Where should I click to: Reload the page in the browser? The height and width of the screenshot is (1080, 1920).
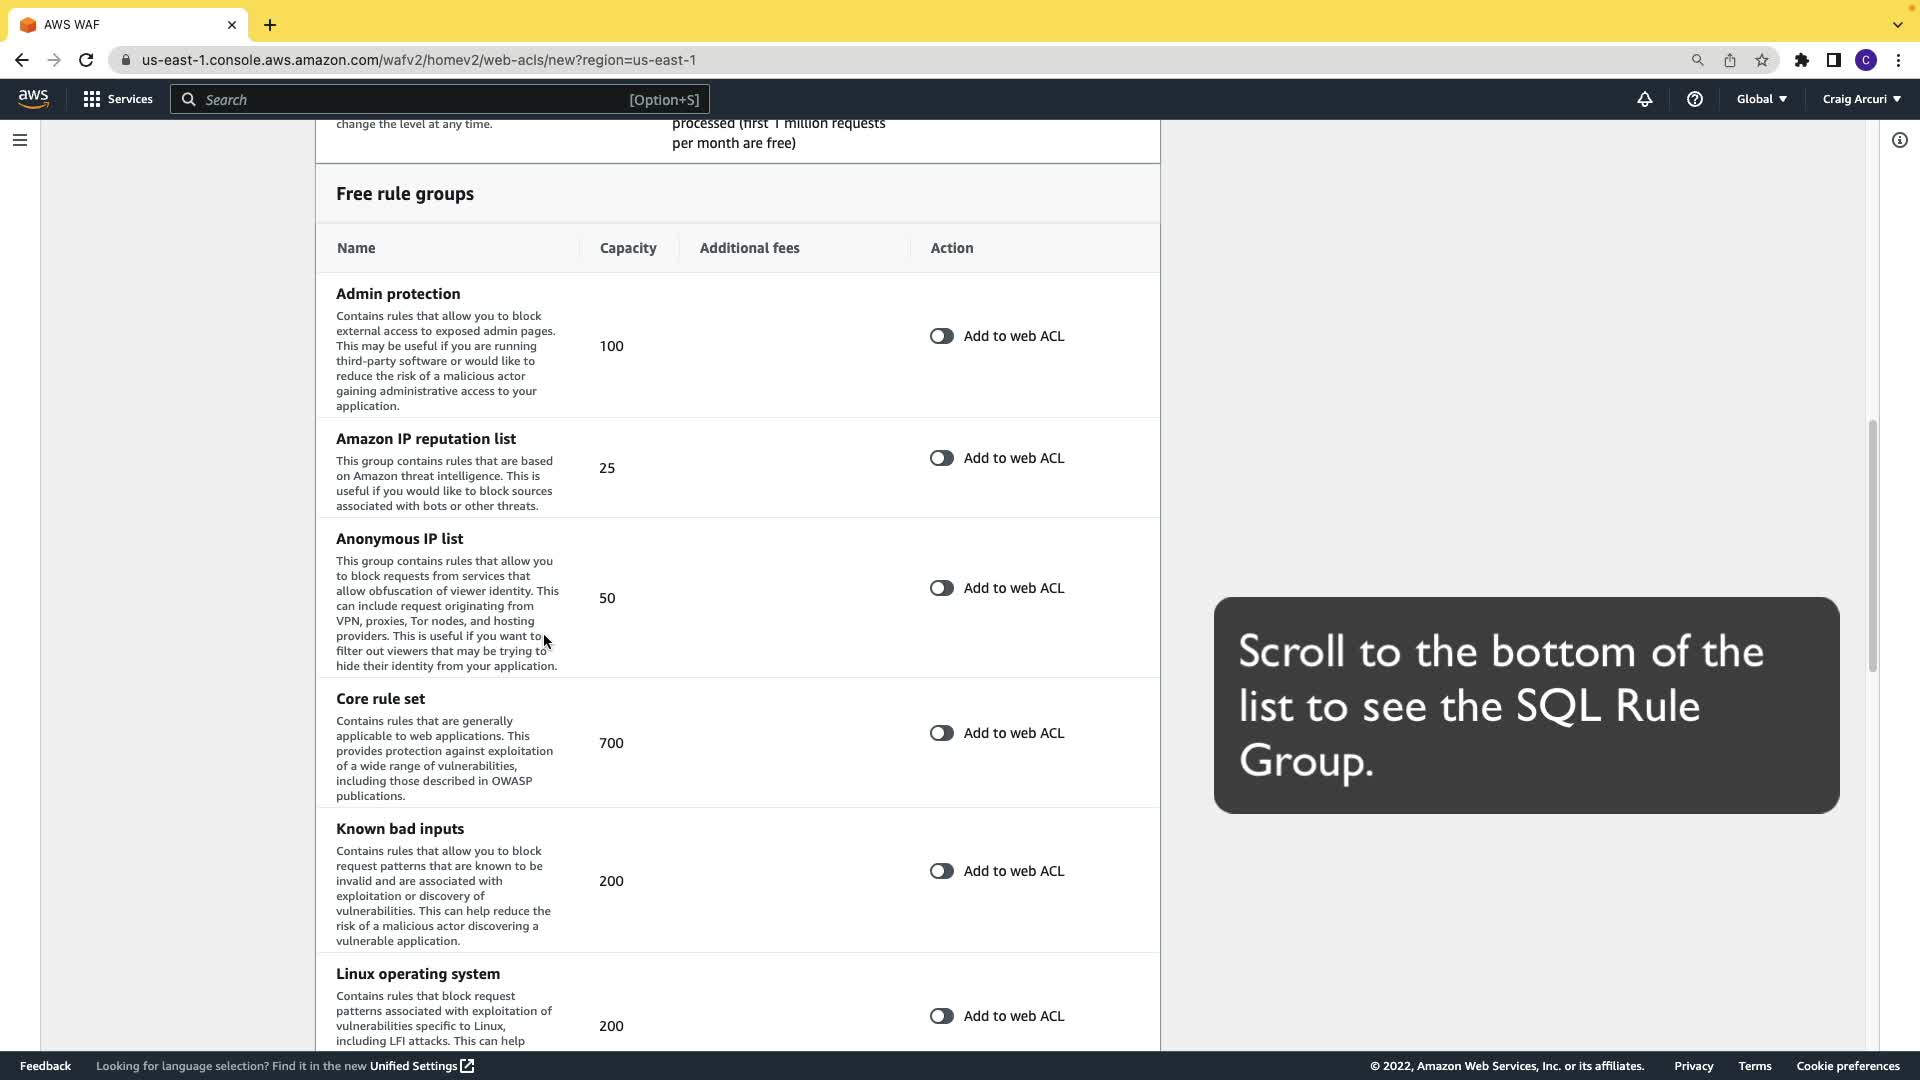coord(86,60)
